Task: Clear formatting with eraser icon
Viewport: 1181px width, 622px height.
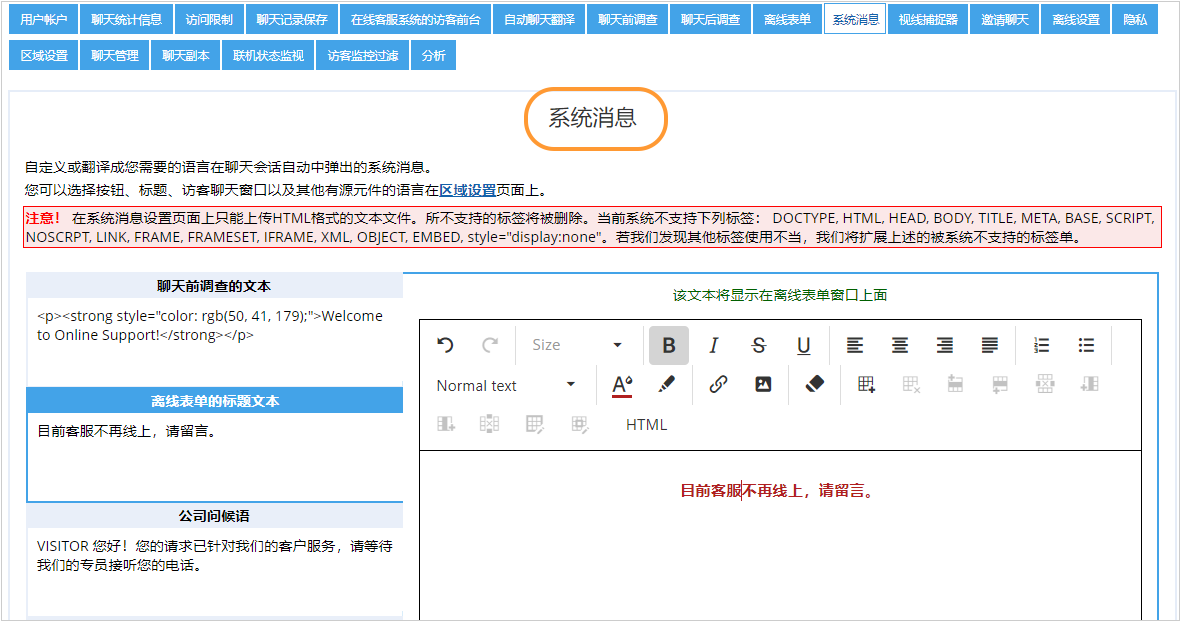Action: point(814,385)
